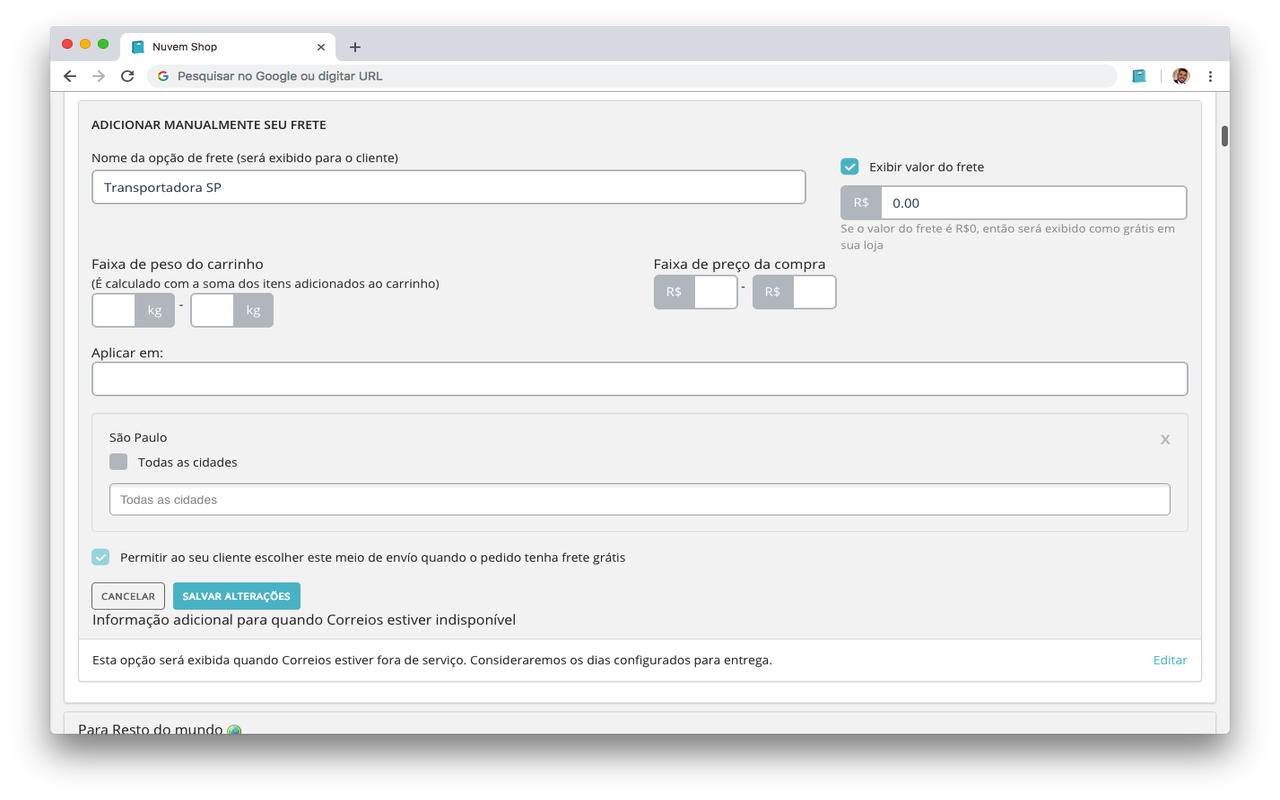1280x800 pixels.
Task: Reload the page with refresh icon
Action: [127, 76]
